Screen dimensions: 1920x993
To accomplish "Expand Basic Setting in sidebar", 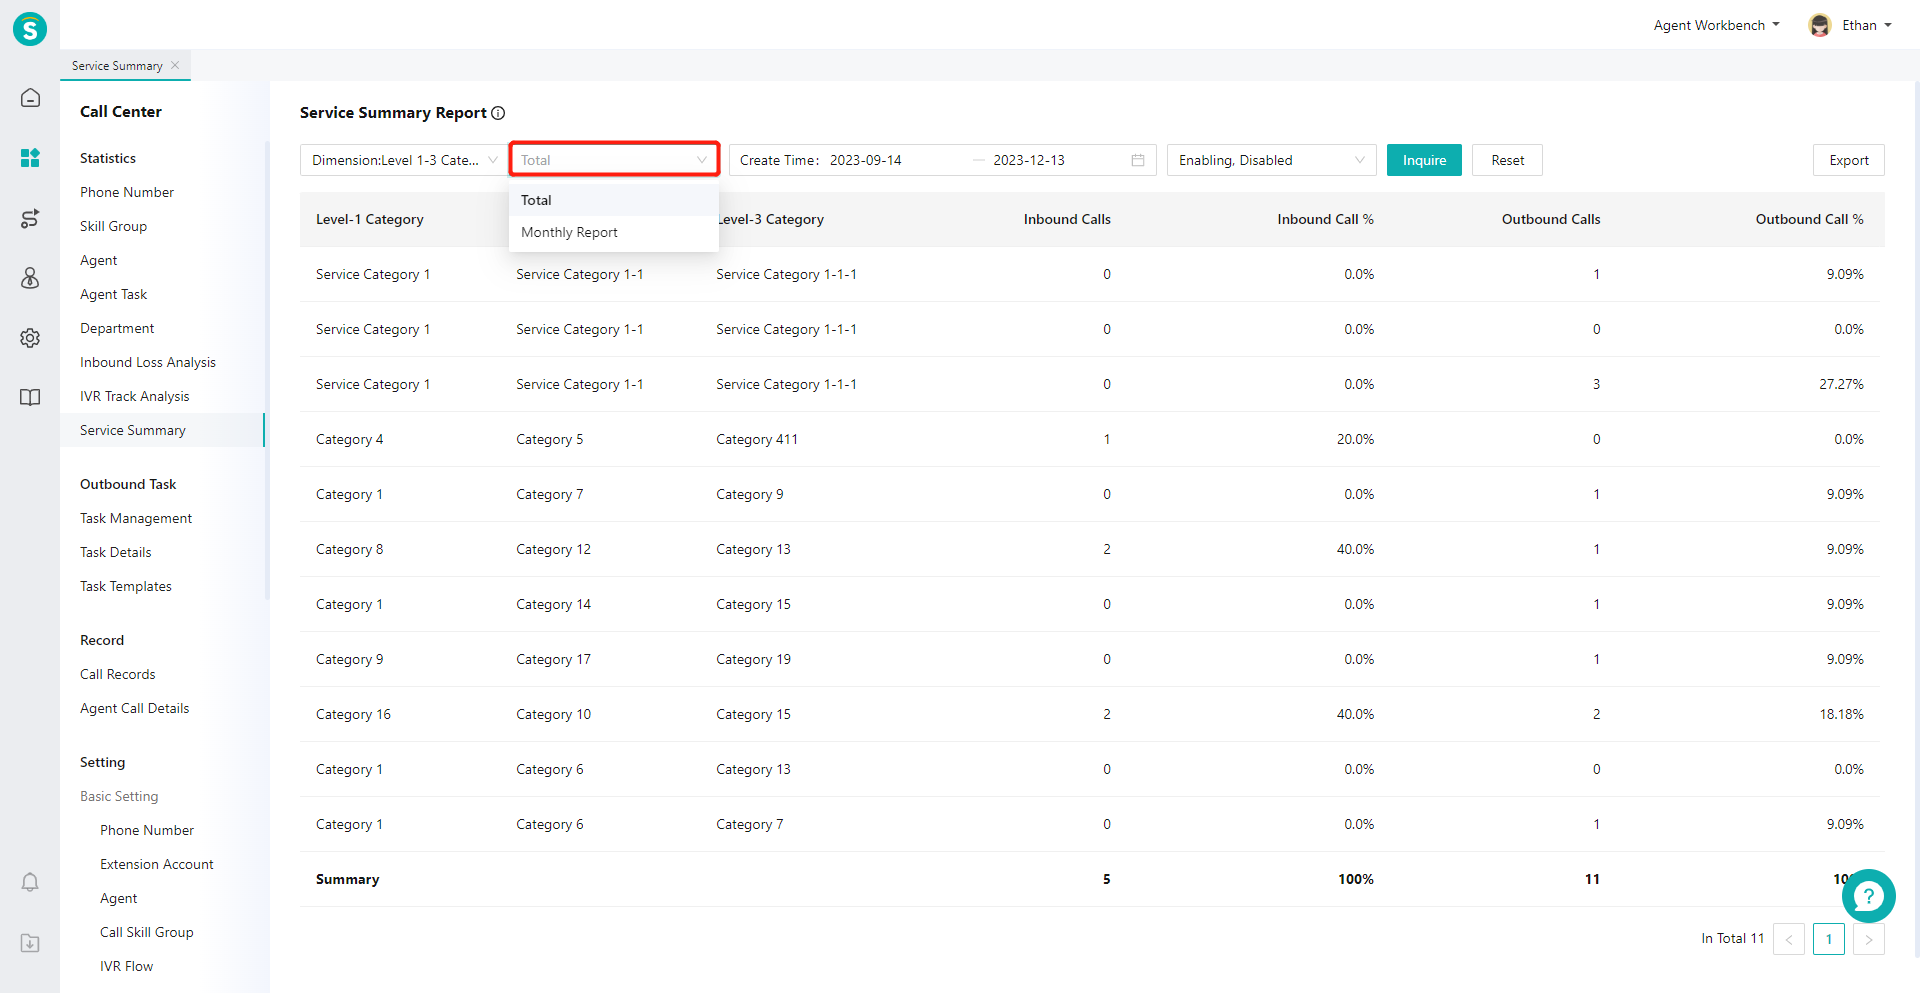I will [x=119, y=796].
